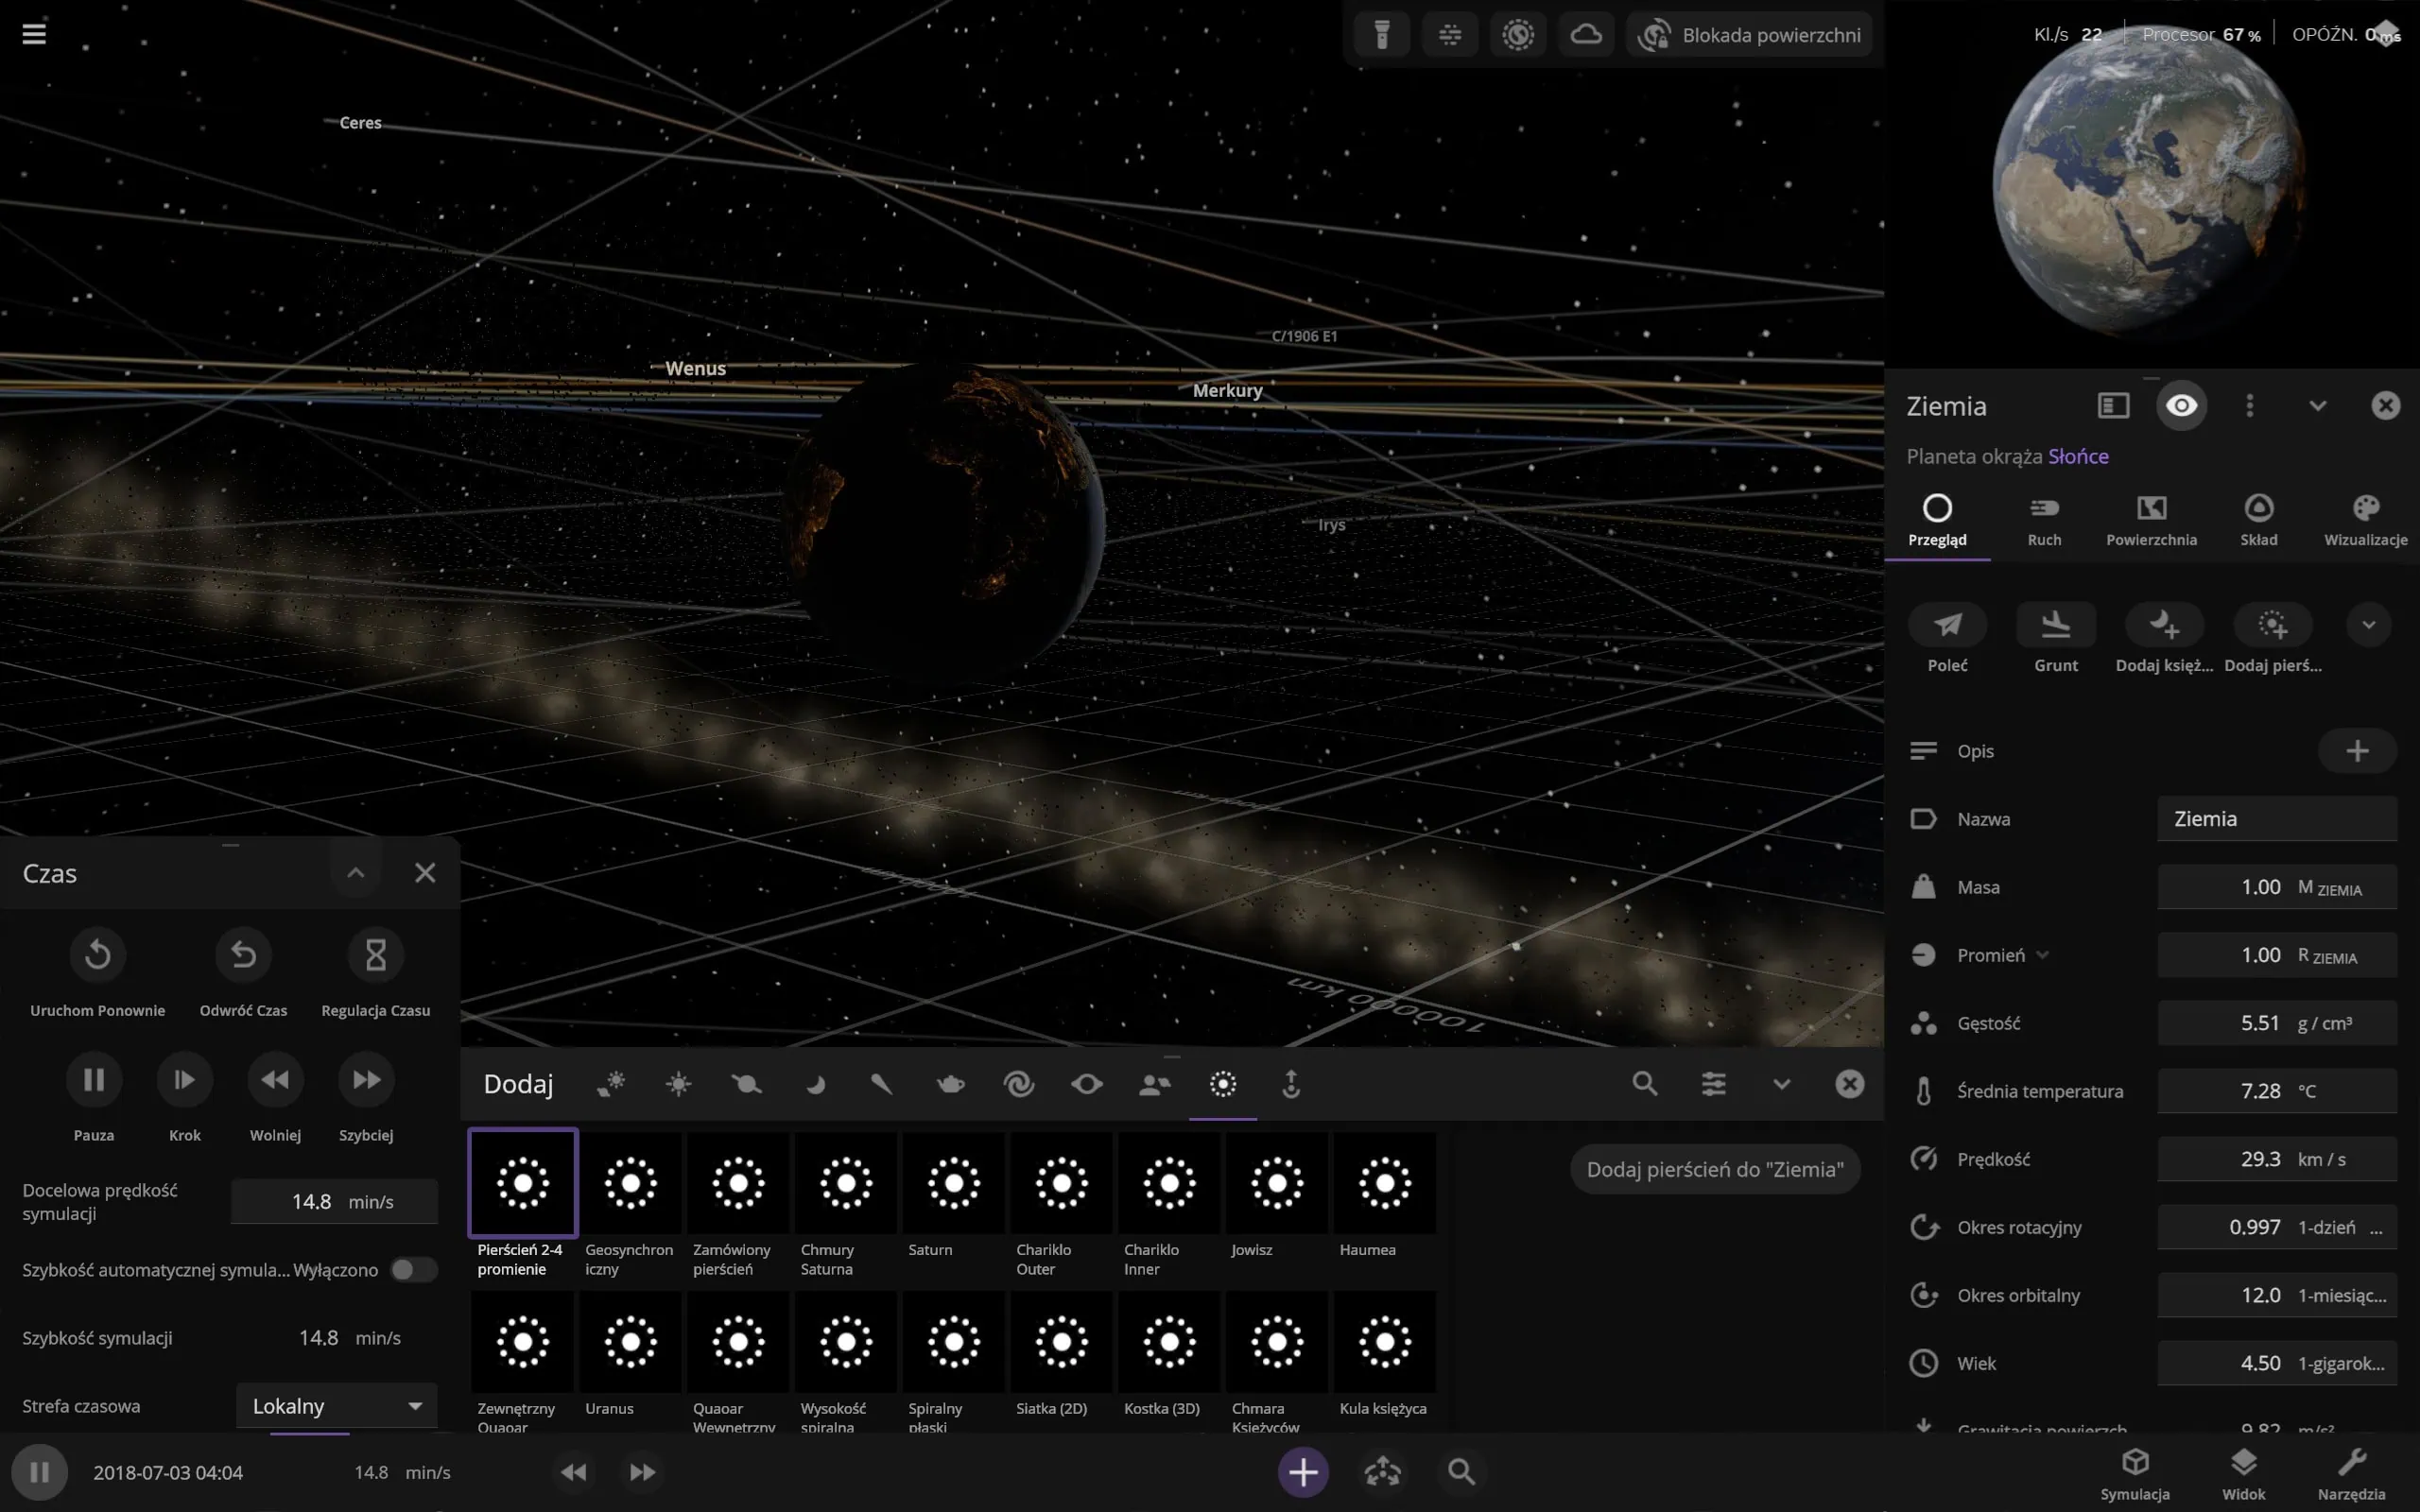Viewport: 2420px width, 1512px height.
Task: Collapse the Czas panel with the chevron
Action: (x=355, y=872)
